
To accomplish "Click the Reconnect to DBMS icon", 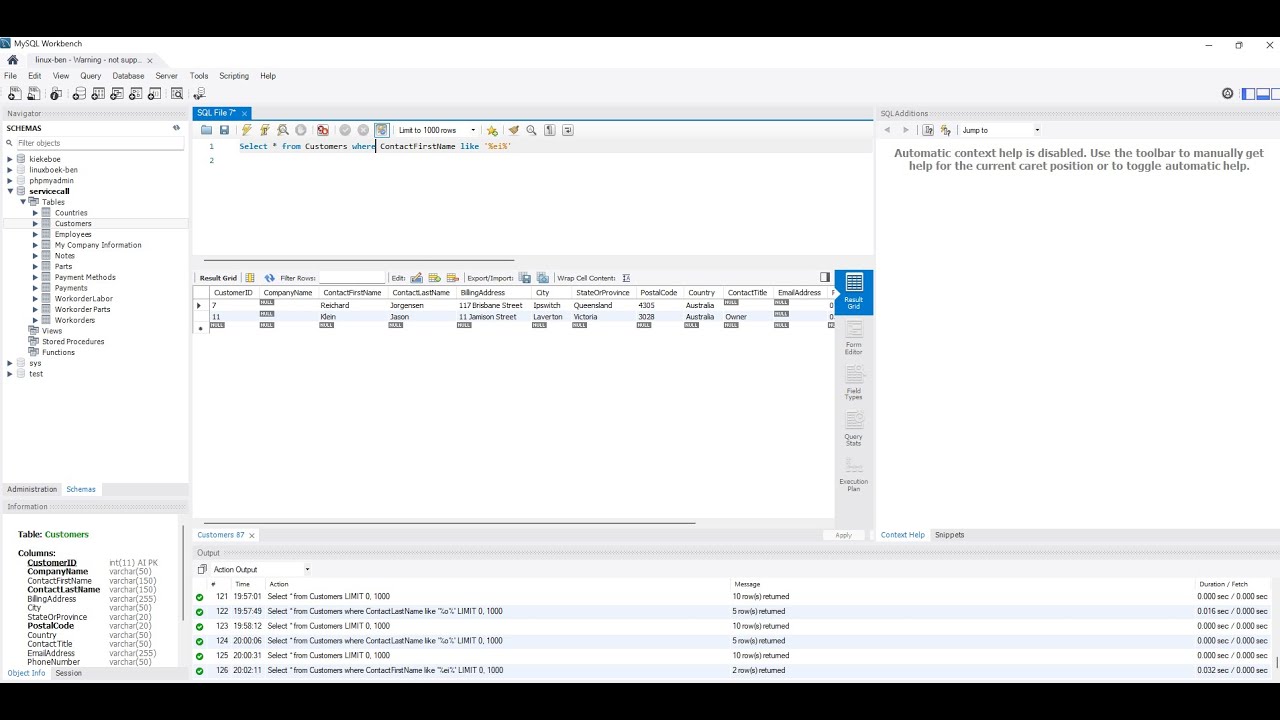I will (x=200, y=93).
